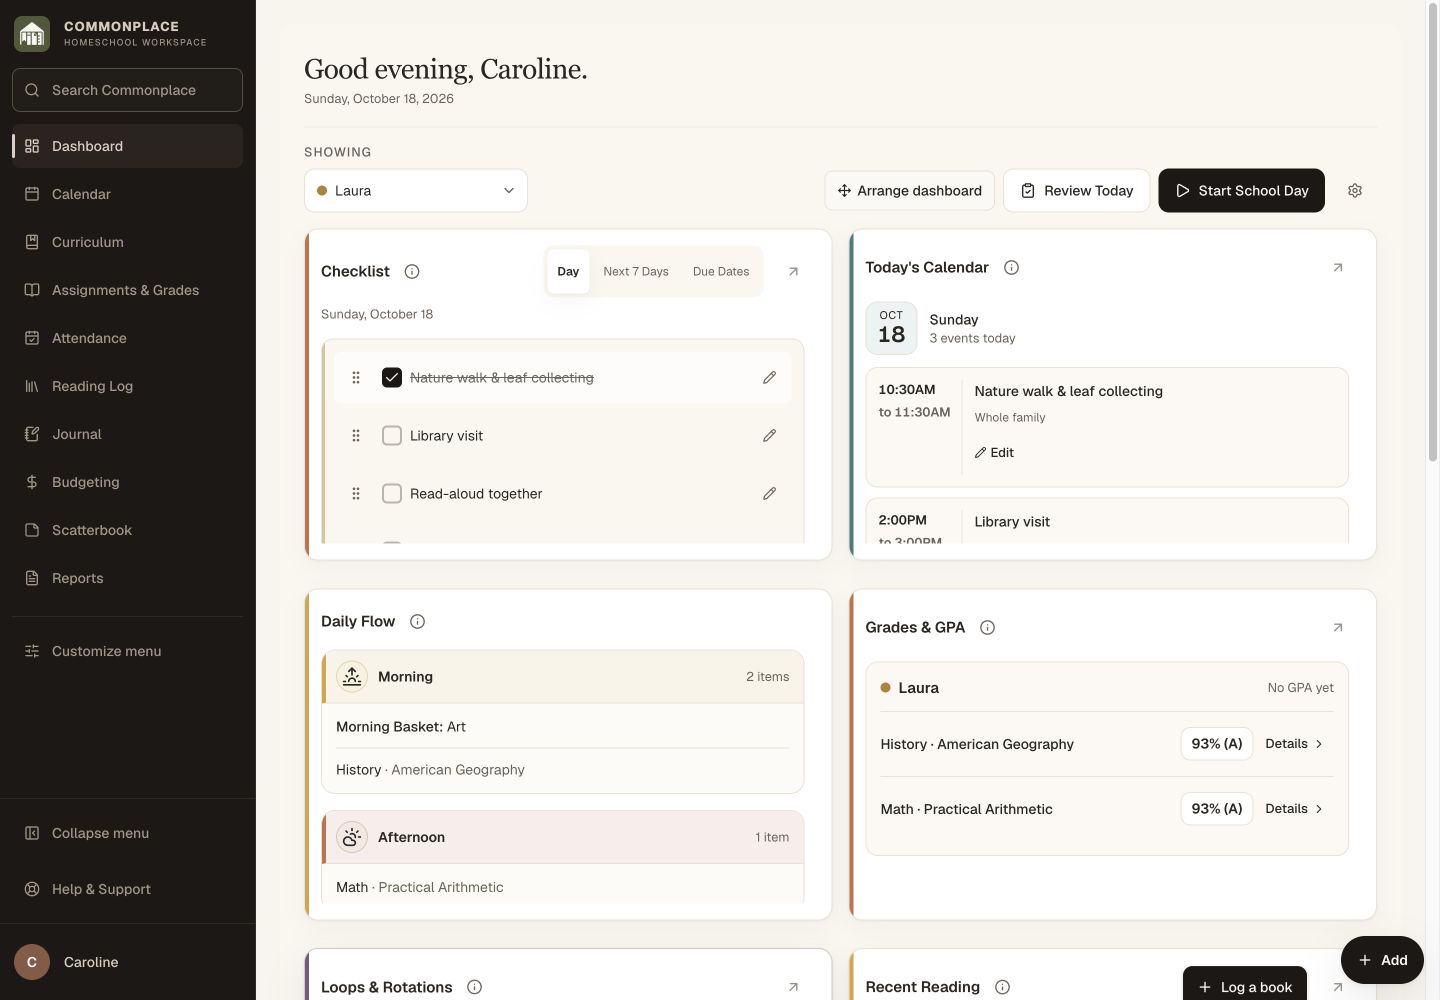Click Daily Flow info icon
Image resolution: width=1440 pixels, height=1000 pixels.
(418, 621)
